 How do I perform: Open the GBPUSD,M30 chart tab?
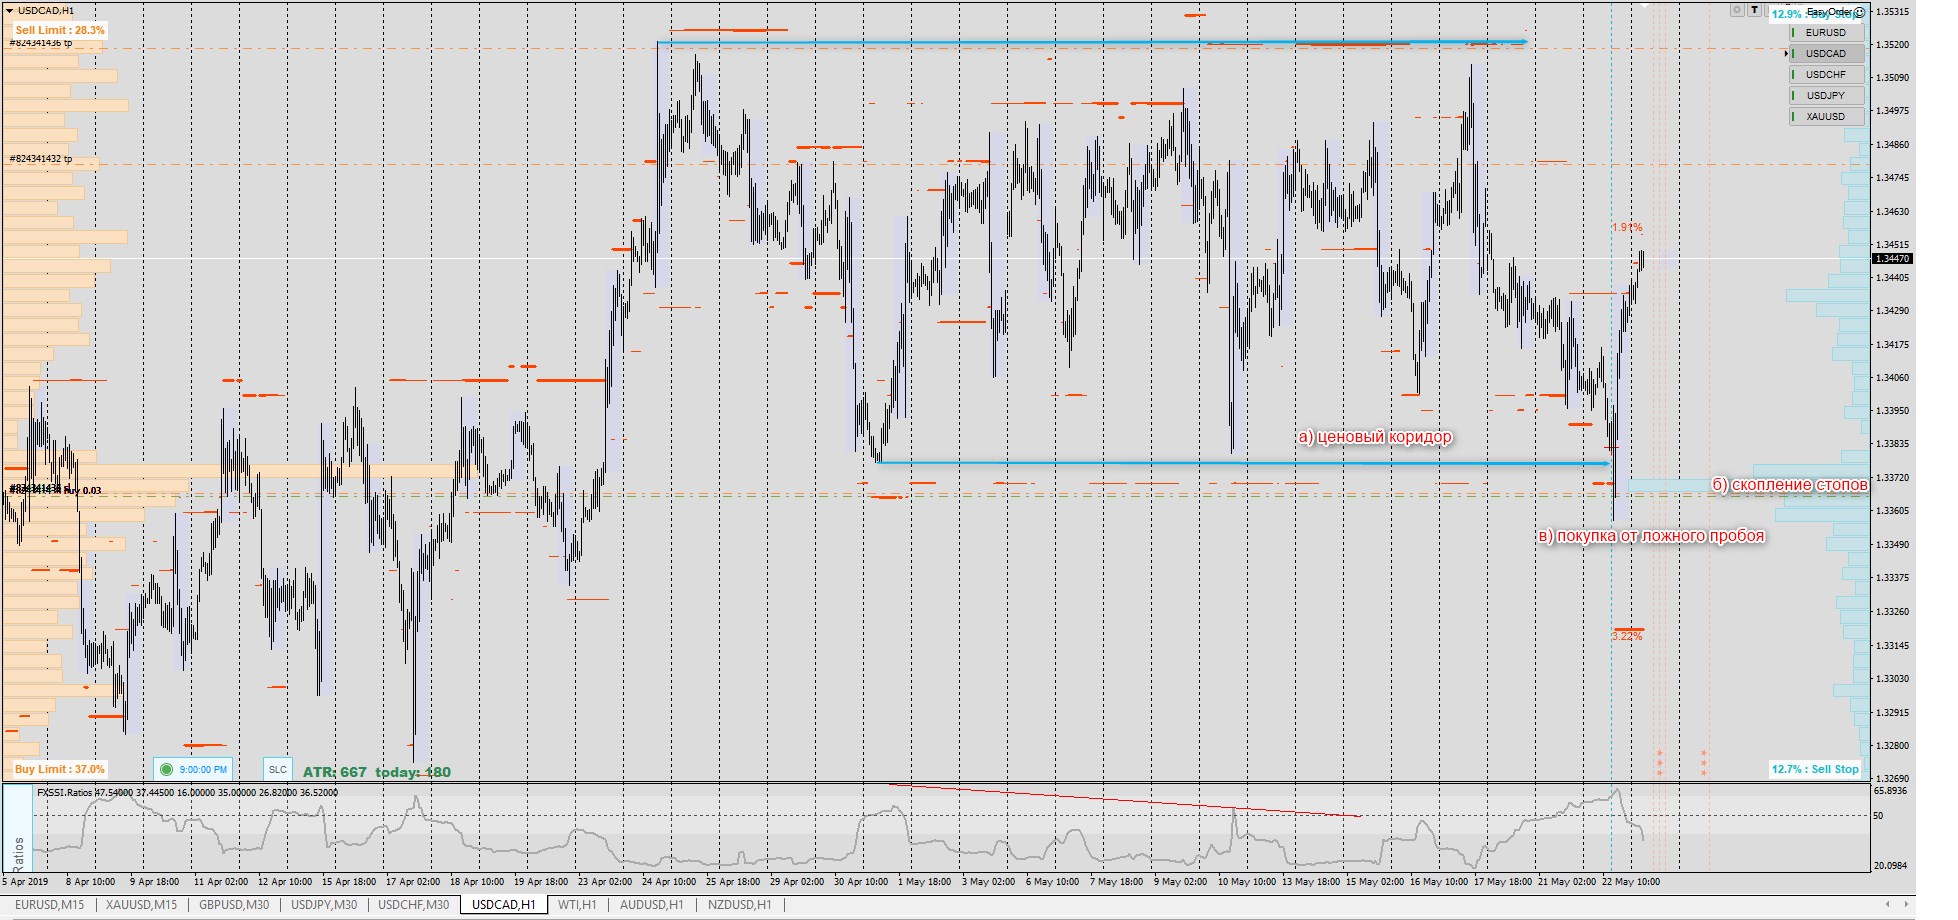pyautogui.click(x=234, y=905)
